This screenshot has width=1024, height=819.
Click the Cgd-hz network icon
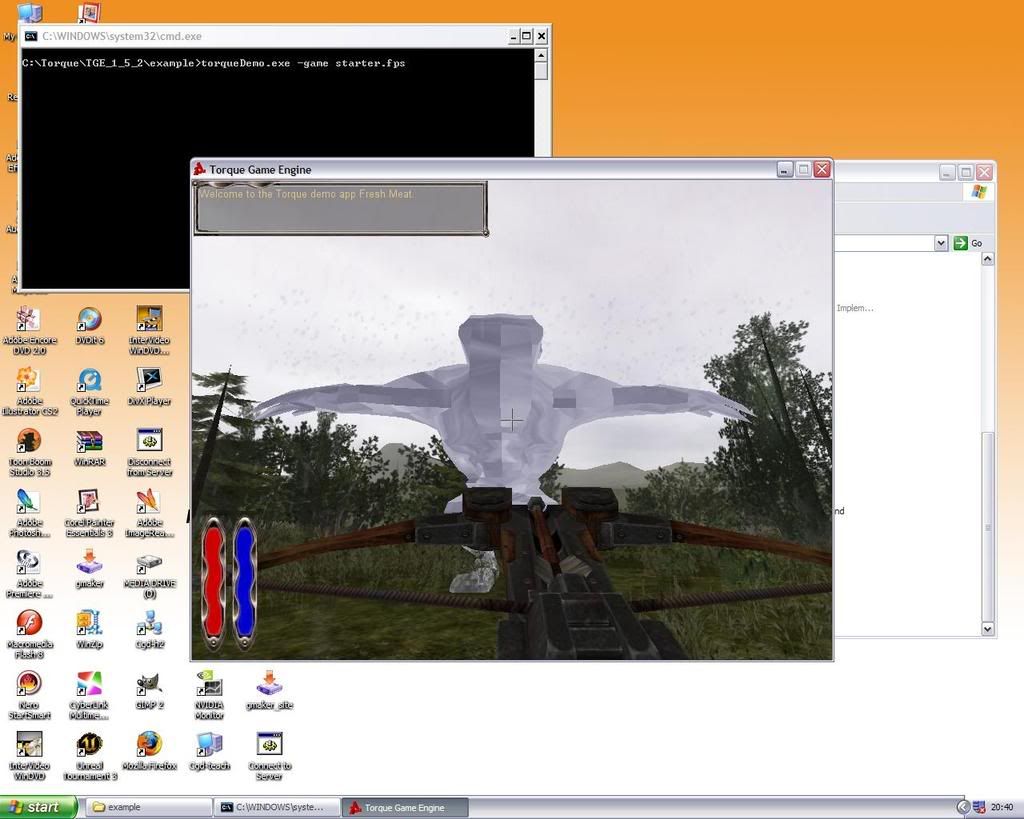pos(150,629)
